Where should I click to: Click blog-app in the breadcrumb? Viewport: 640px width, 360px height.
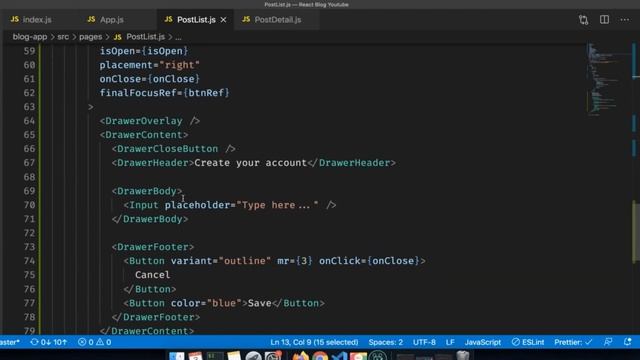pyautogui.click(x=30, y=37)
